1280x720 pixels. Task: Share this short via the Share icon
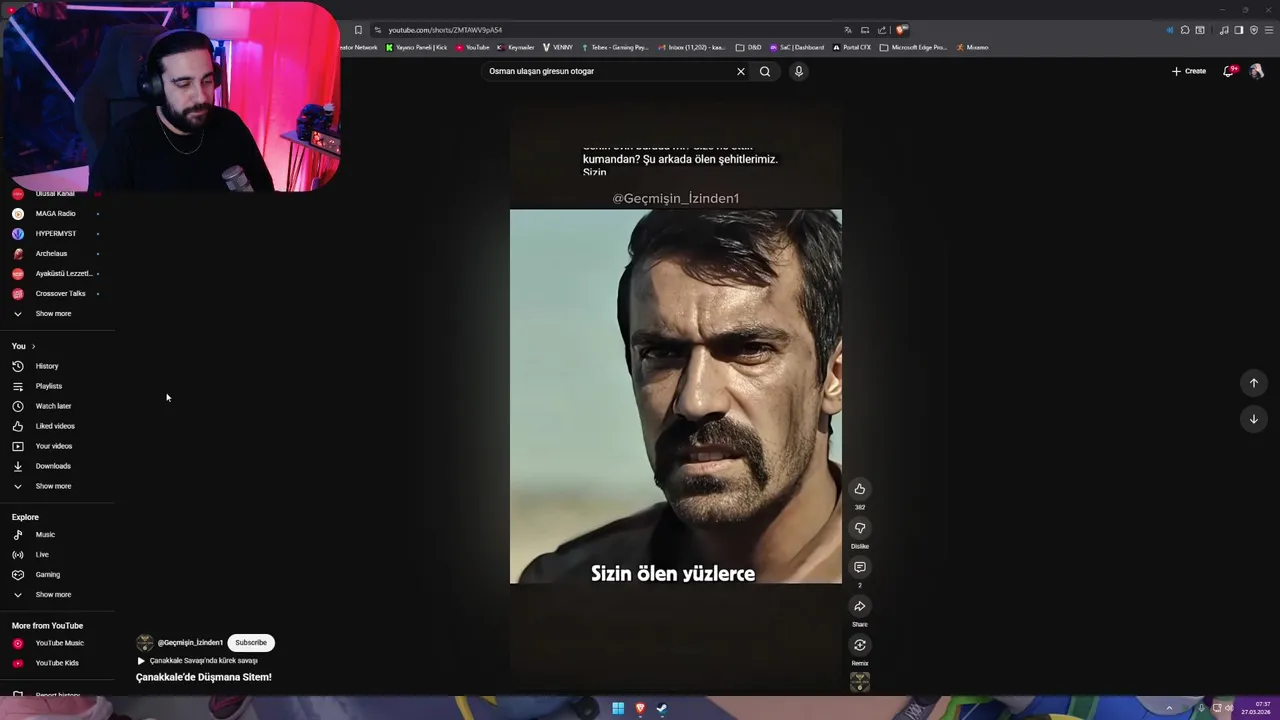point(859,606)
